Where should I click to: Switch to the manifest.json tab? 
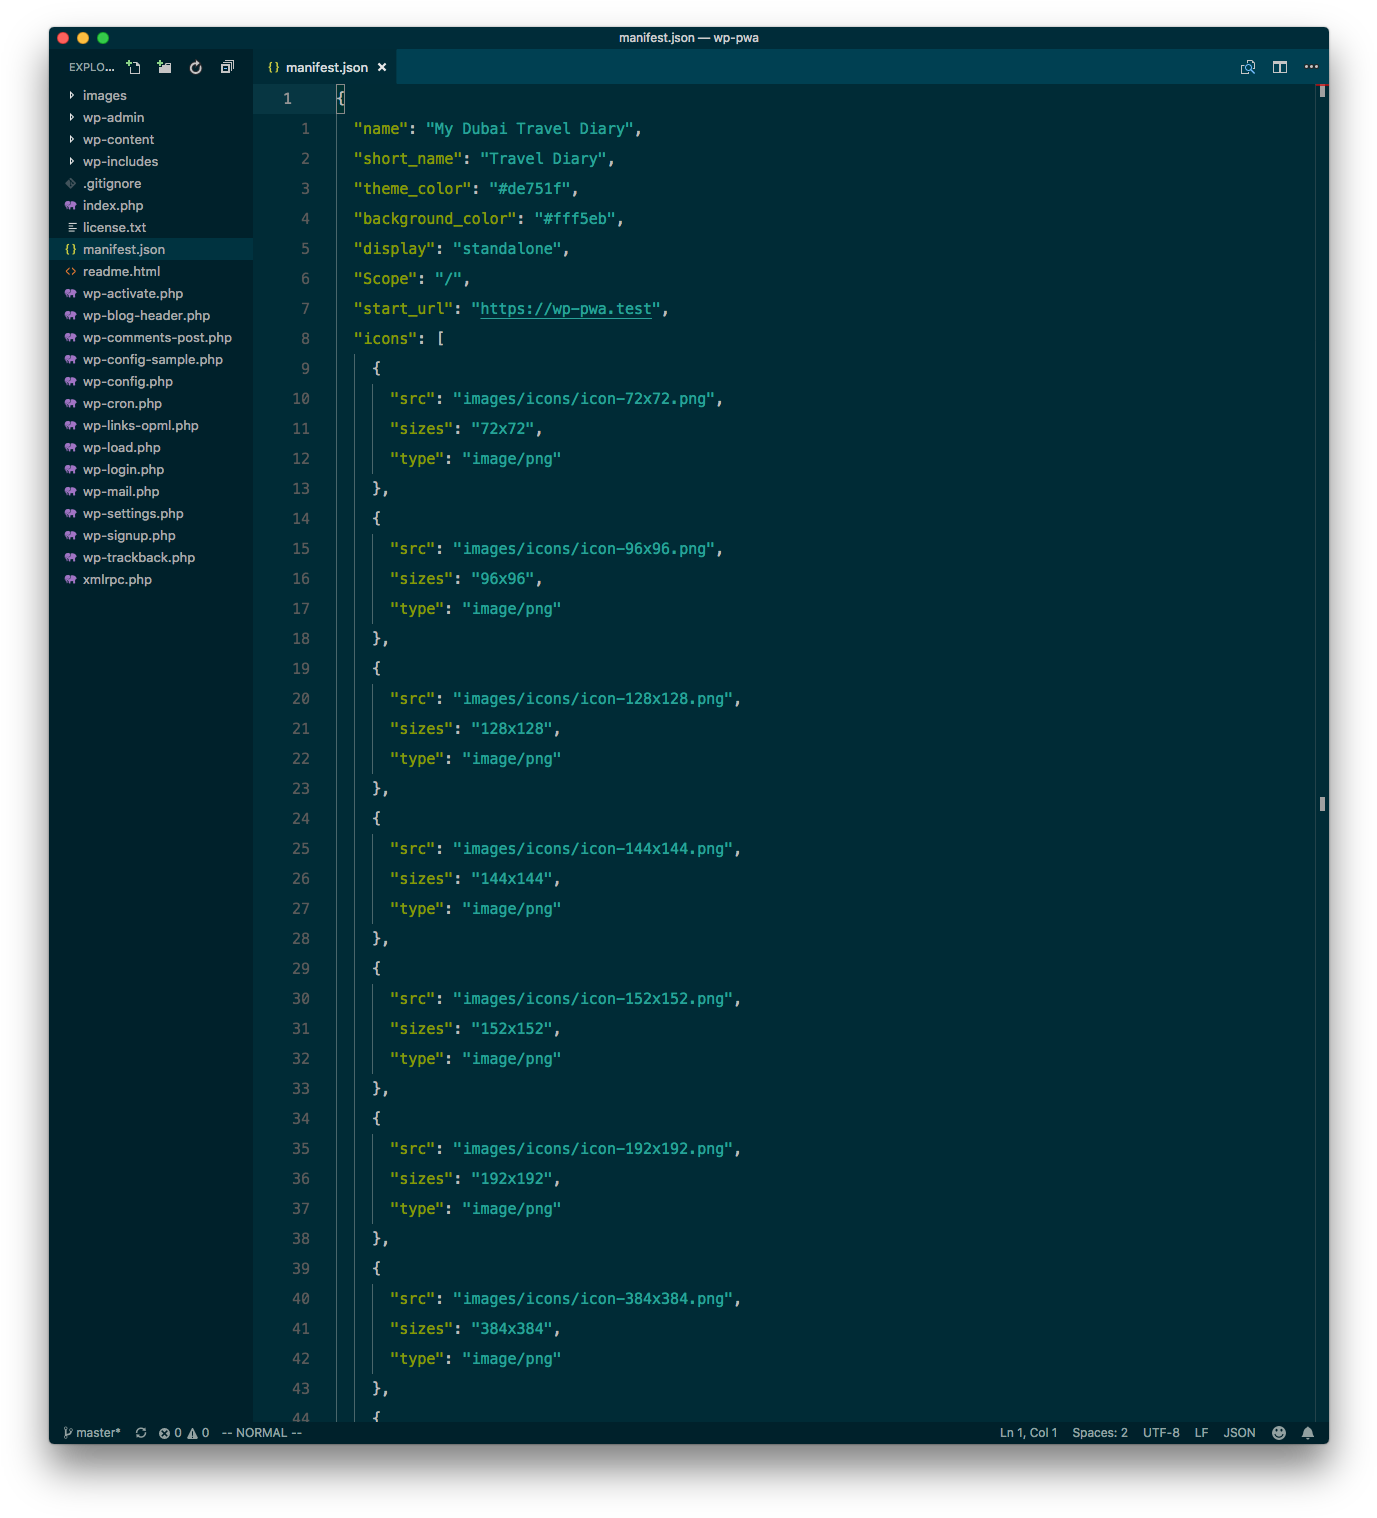click(x=326, y=68)
